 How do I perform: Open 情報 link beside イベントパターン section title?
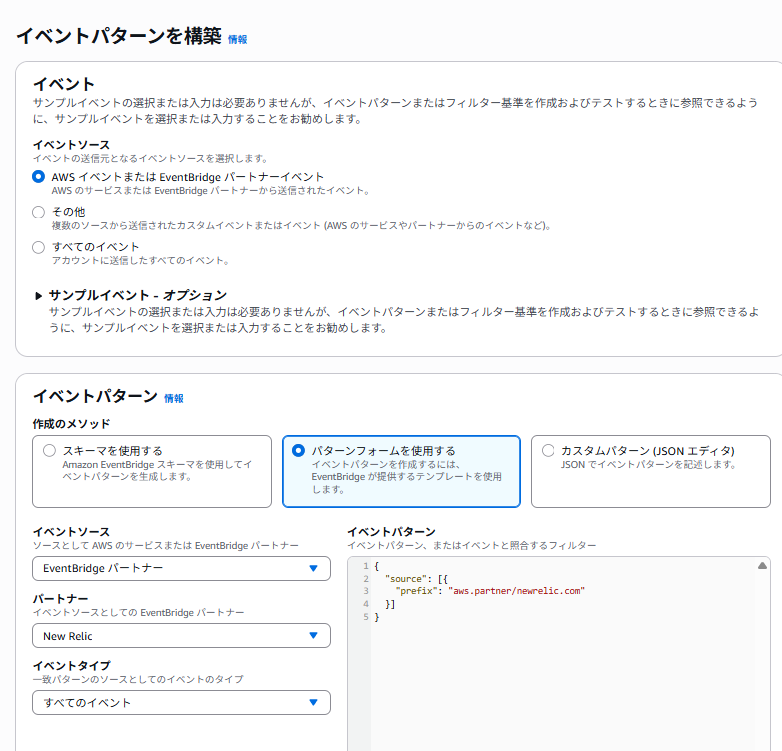pos(174,398)
